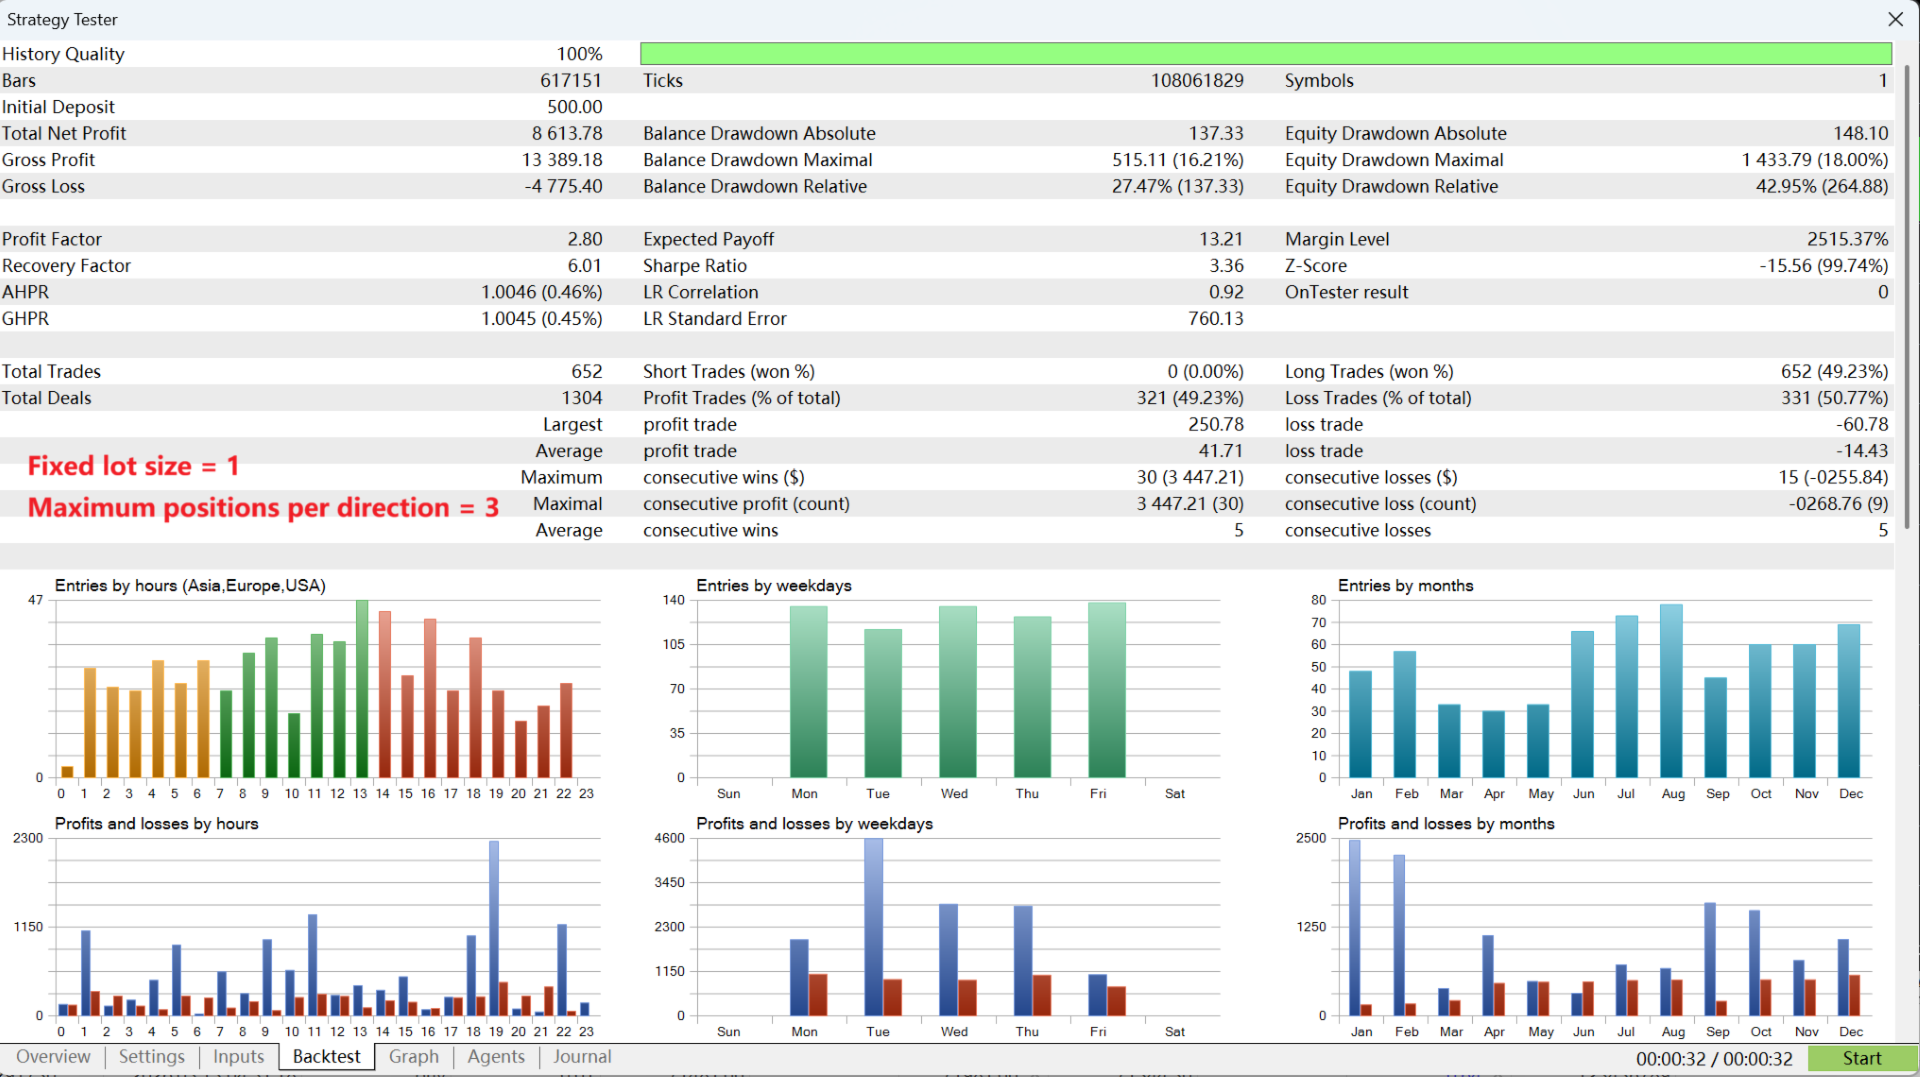Click the vertical scrollbar on the right edge
This screenshot has width=1920, height=1077.
1907,300
